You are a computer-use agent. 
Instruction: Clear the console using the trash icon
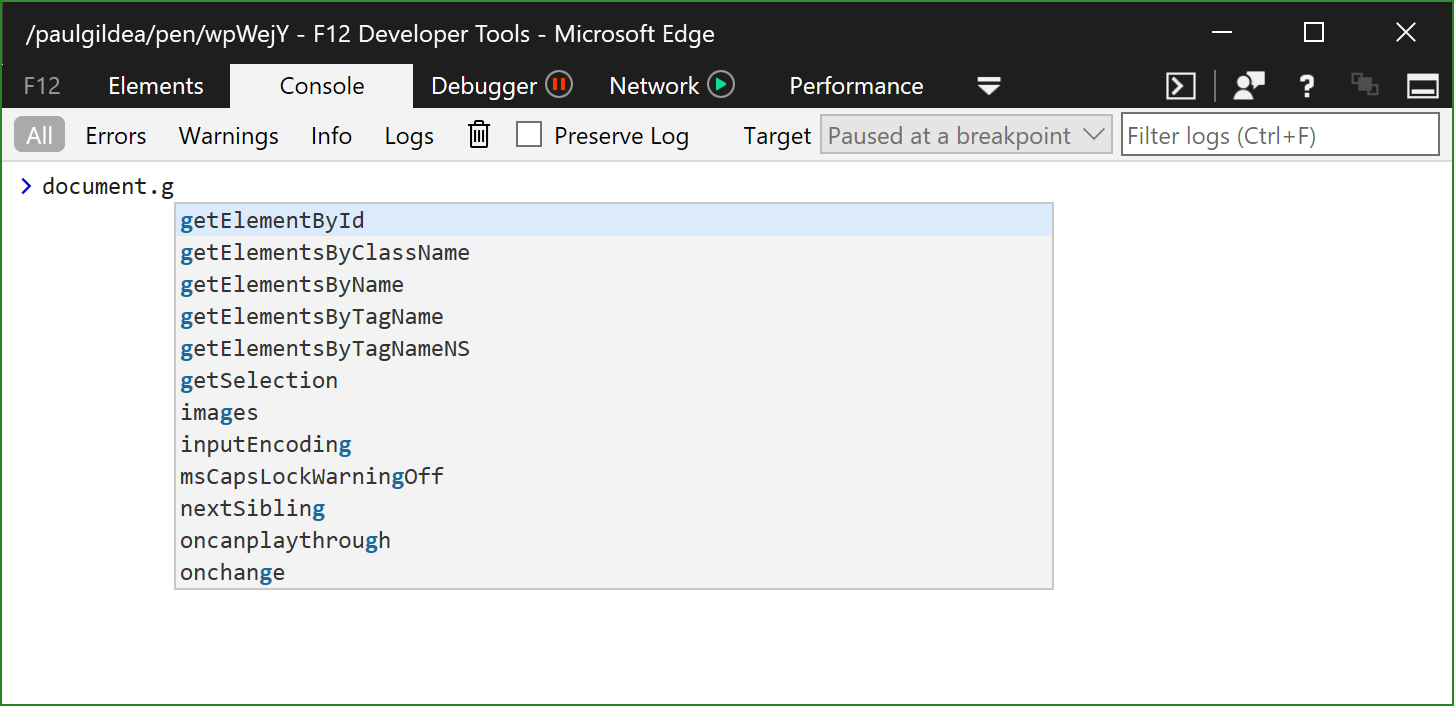click(478, 134)
